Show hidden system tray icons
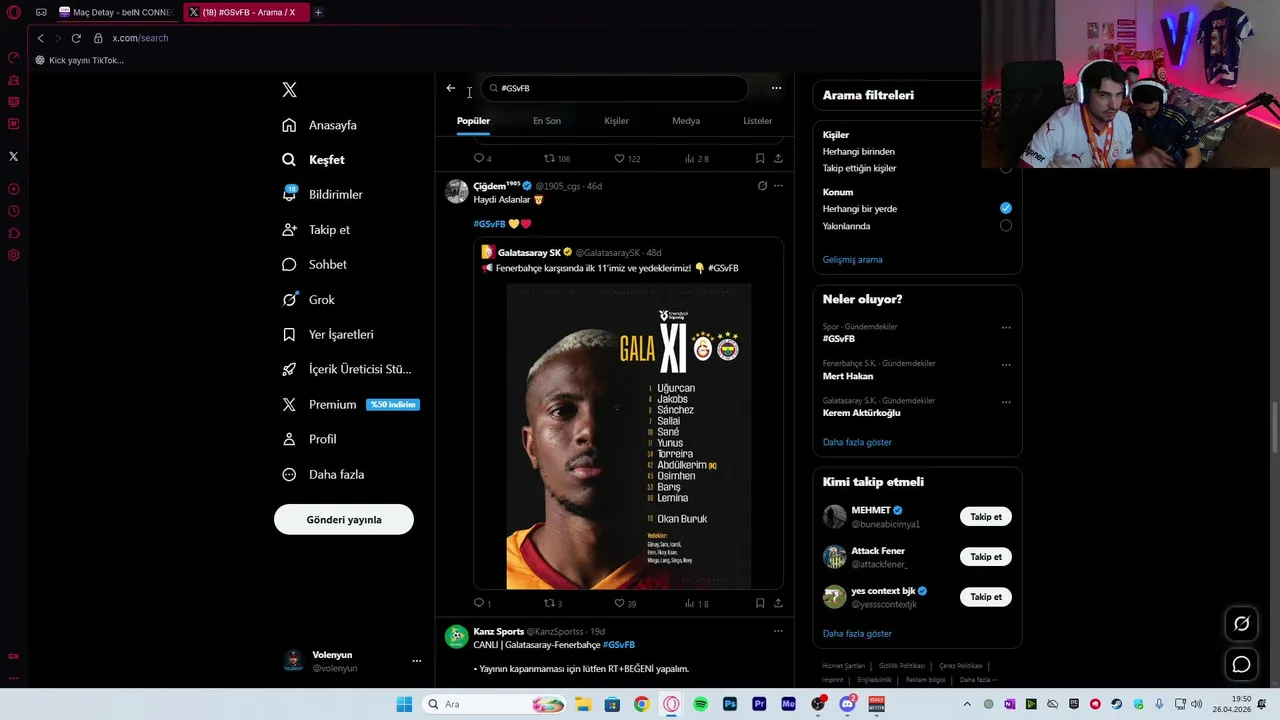Image resolution: width=1280 pixels, height=720 pixels. (x=966, y=704)
